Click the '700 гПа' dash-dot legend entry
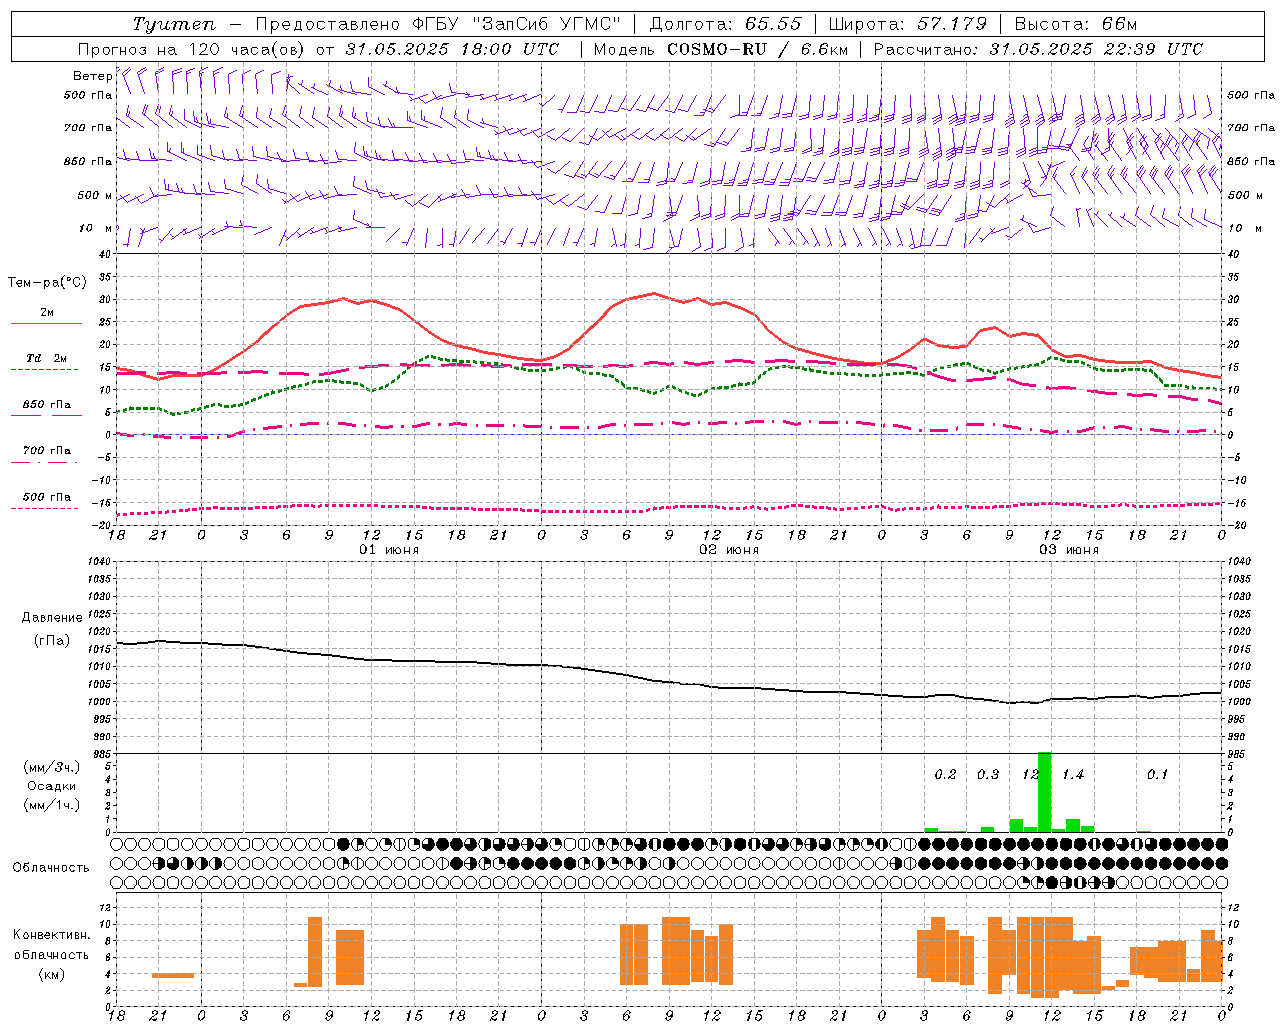Image resolution: width=1280 pixels, height=1024 pixels. (46, 451)
